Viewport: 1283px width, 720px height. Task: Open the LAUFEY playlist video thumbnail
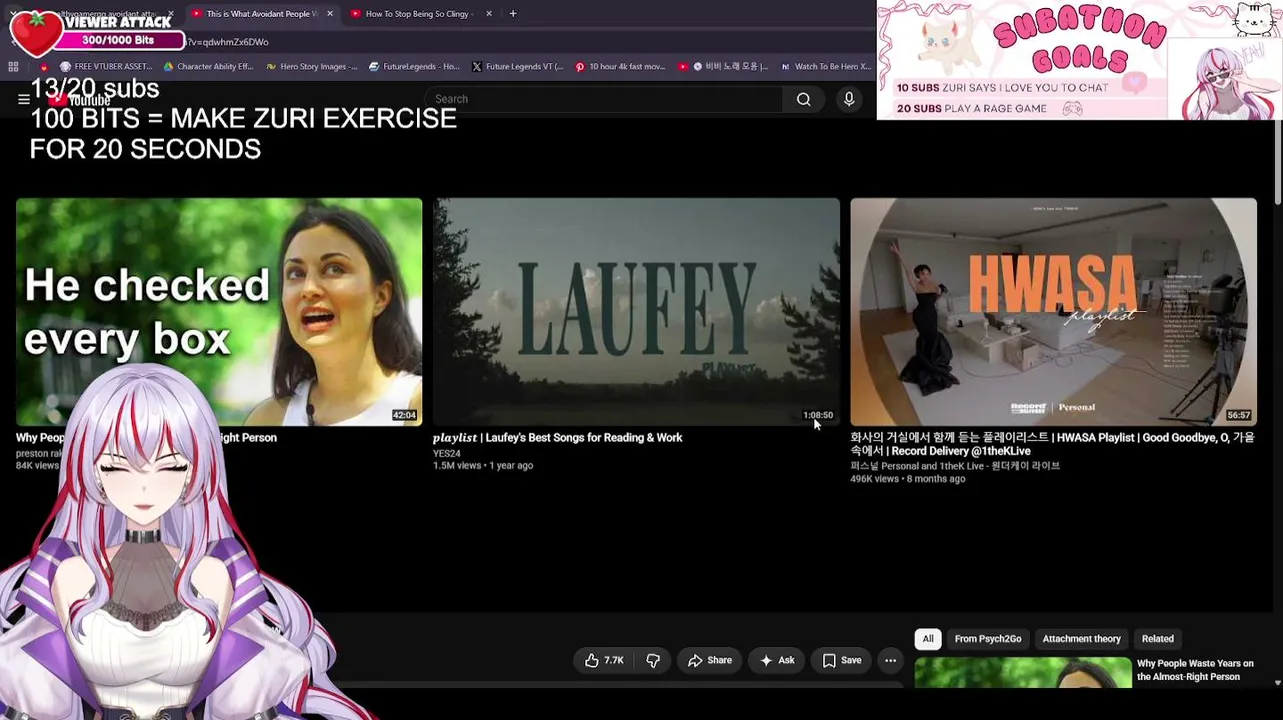(x=636, y=312)
